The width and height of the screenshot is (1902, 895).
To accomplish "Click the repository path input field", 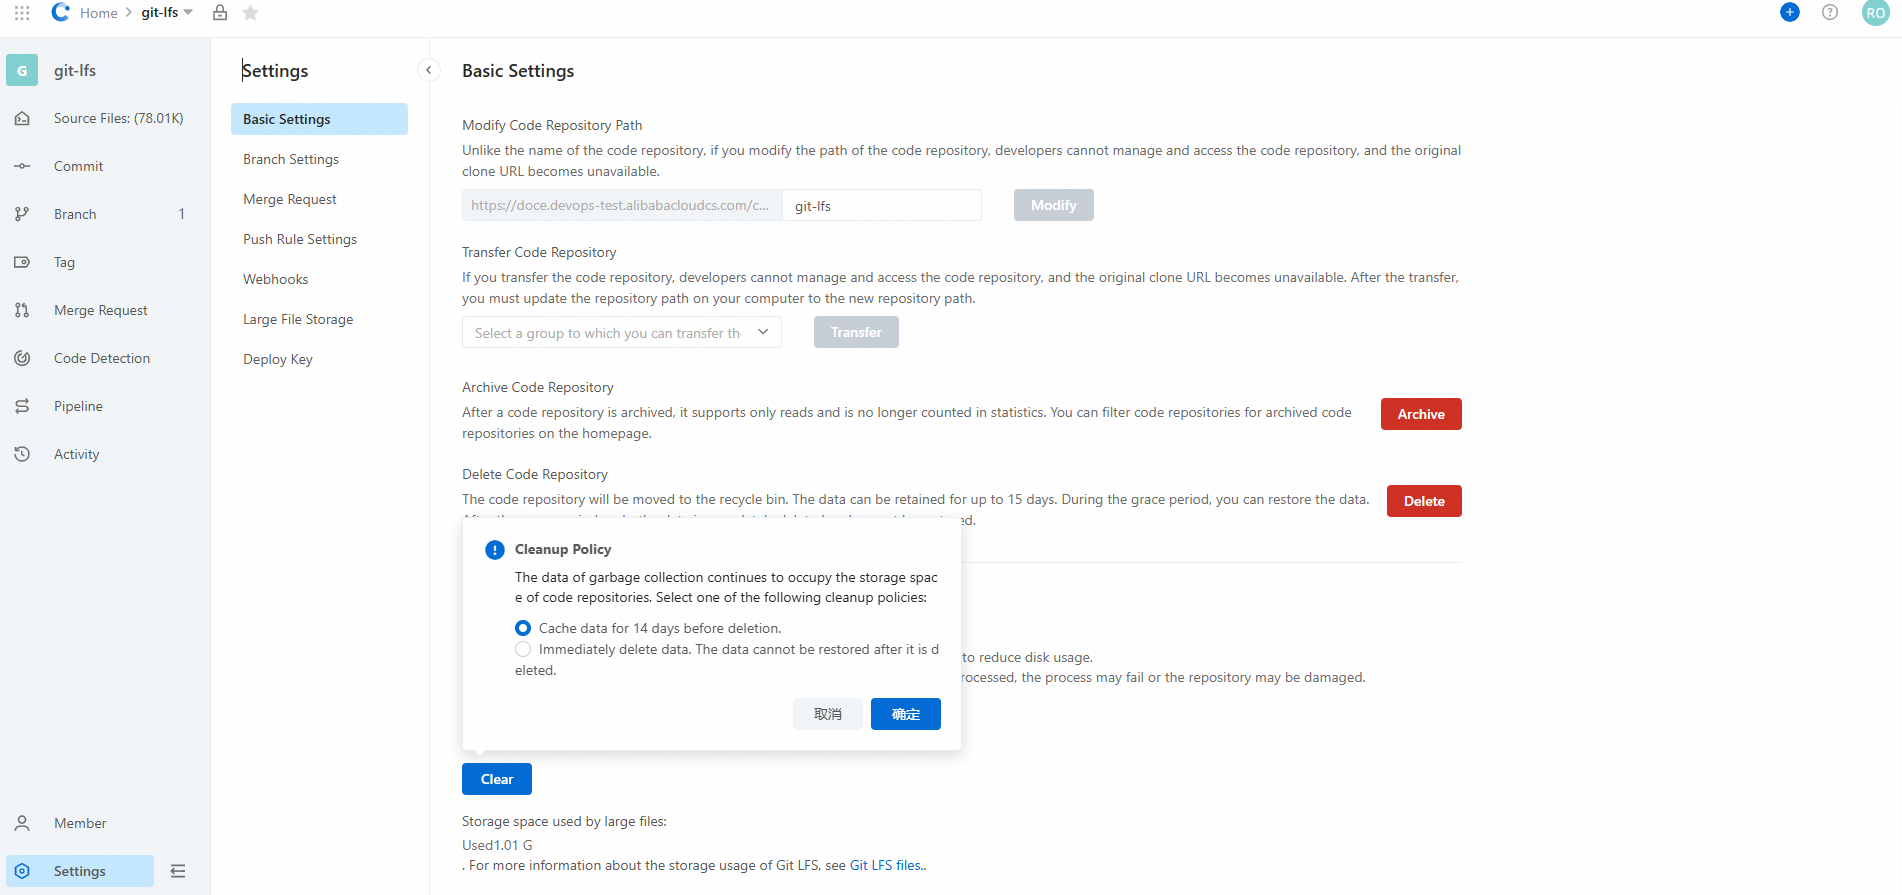I will point(880,206).
